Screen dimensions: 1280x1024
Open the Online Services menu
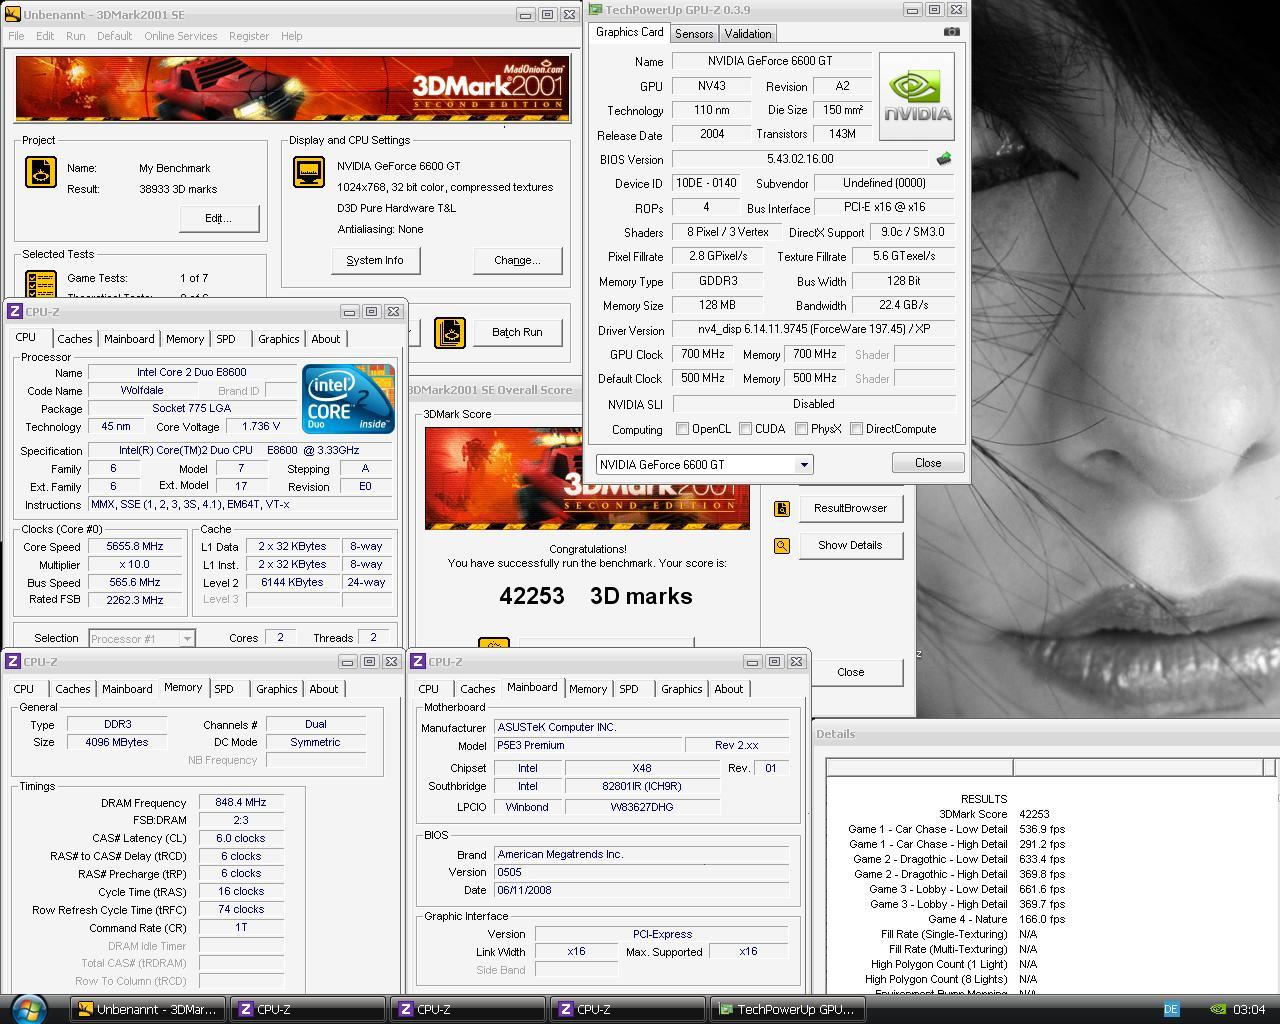(x=180, y=36)
